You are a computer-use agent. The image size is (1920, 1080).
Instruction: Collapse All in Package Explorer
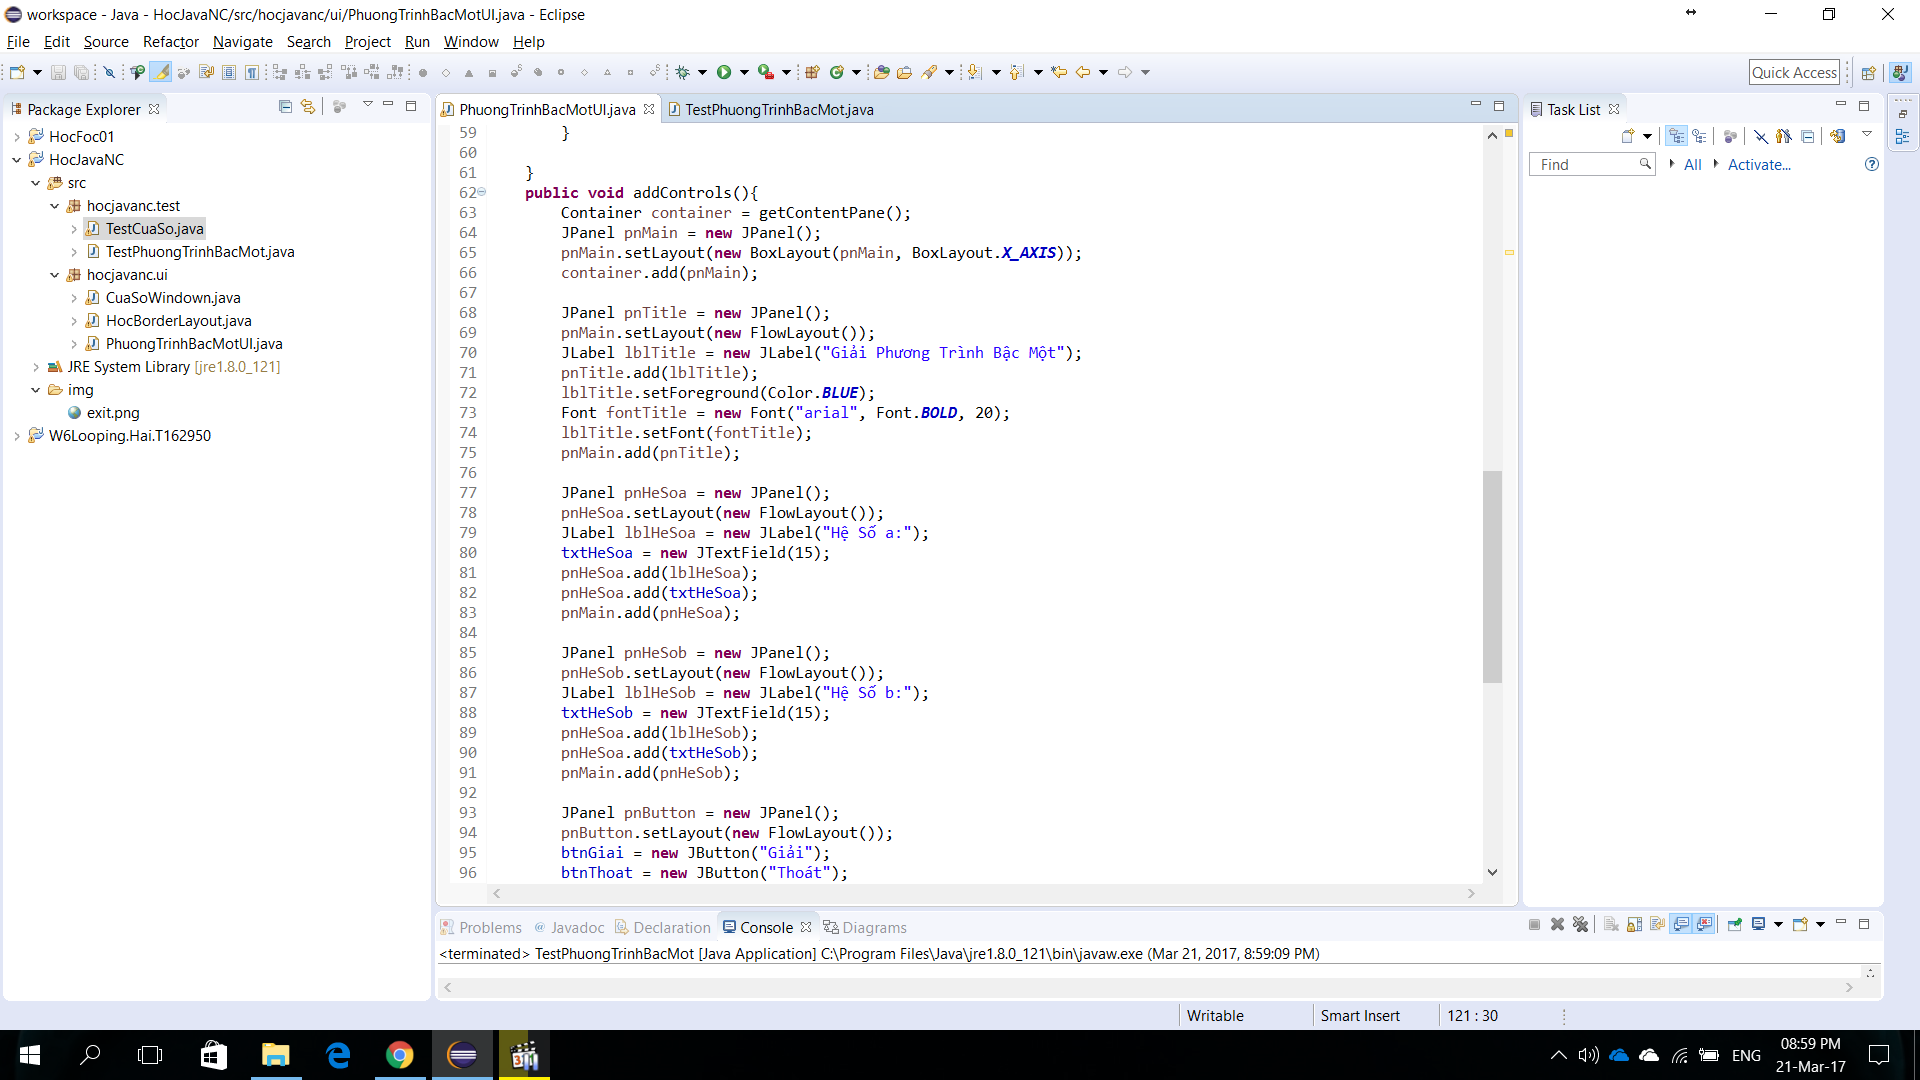point(285,107)
